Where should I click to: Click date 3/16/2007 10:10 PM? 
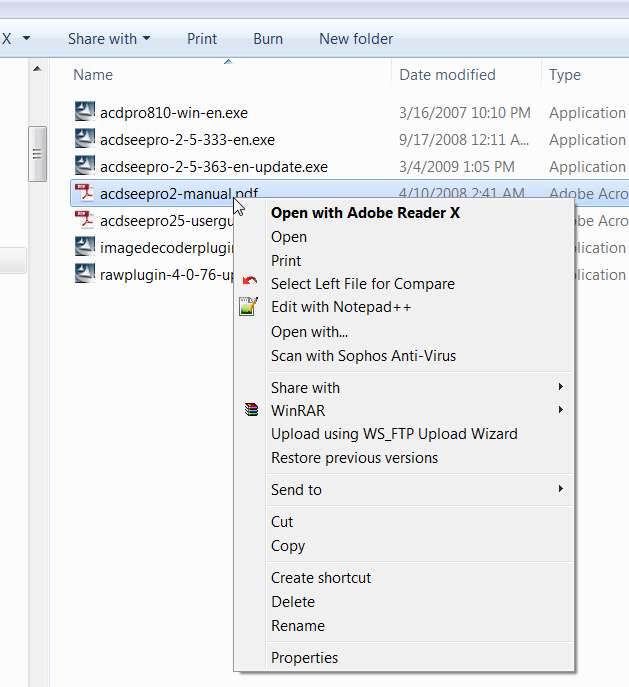coord(465,113)
